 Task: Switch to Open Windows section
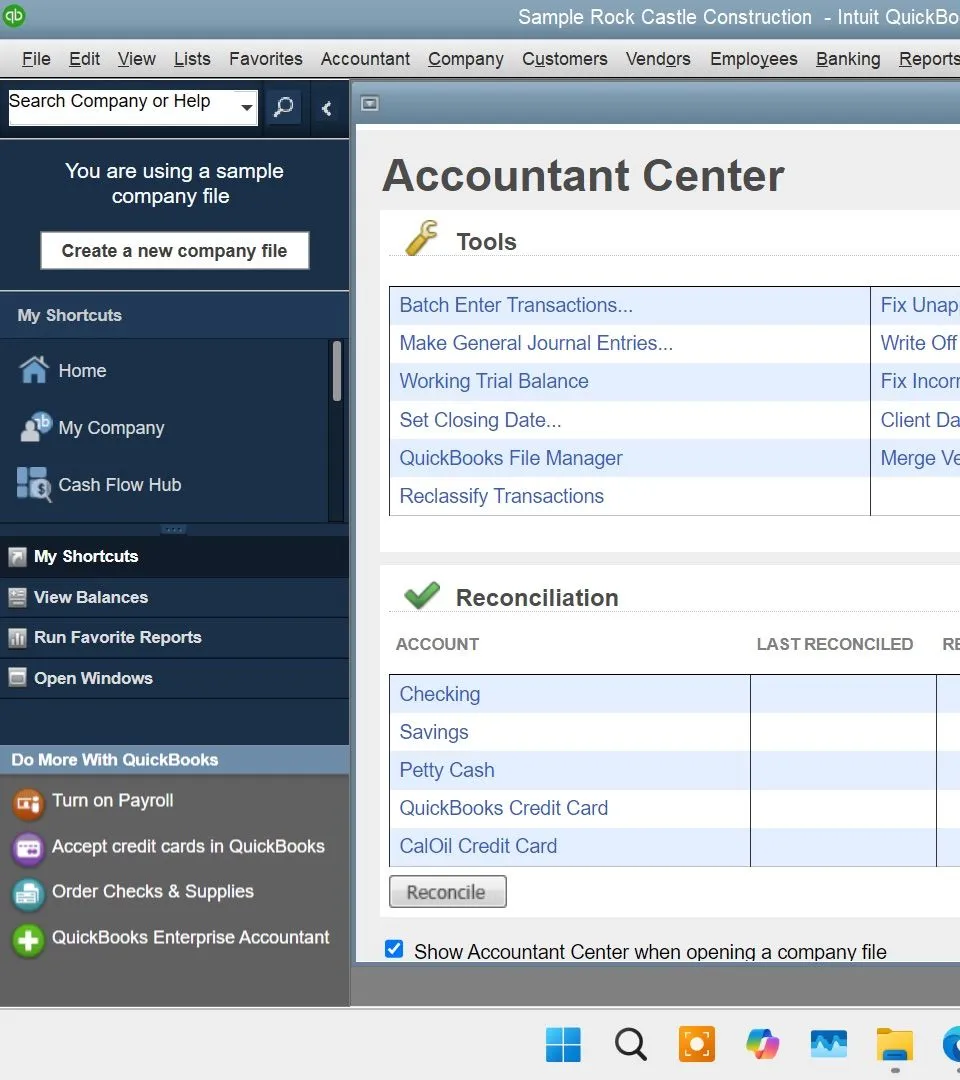(174, 678)
